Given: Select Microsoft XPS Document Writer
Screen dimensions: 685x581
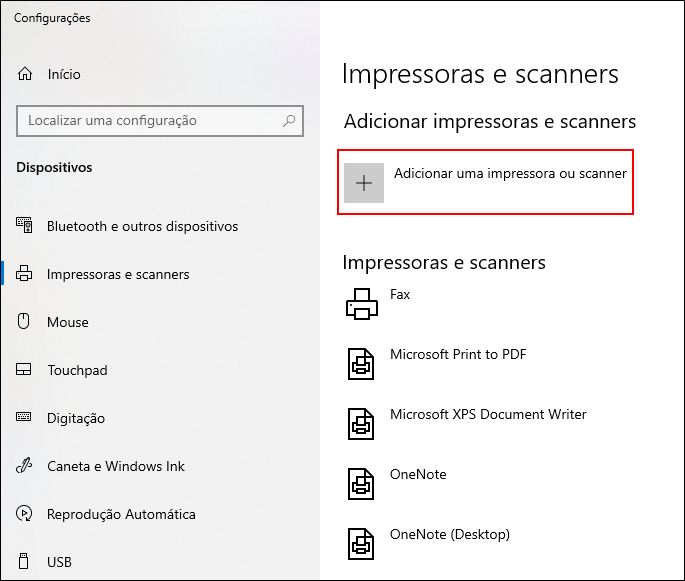Looking at the screenshot, I should (x=488, y=415).
